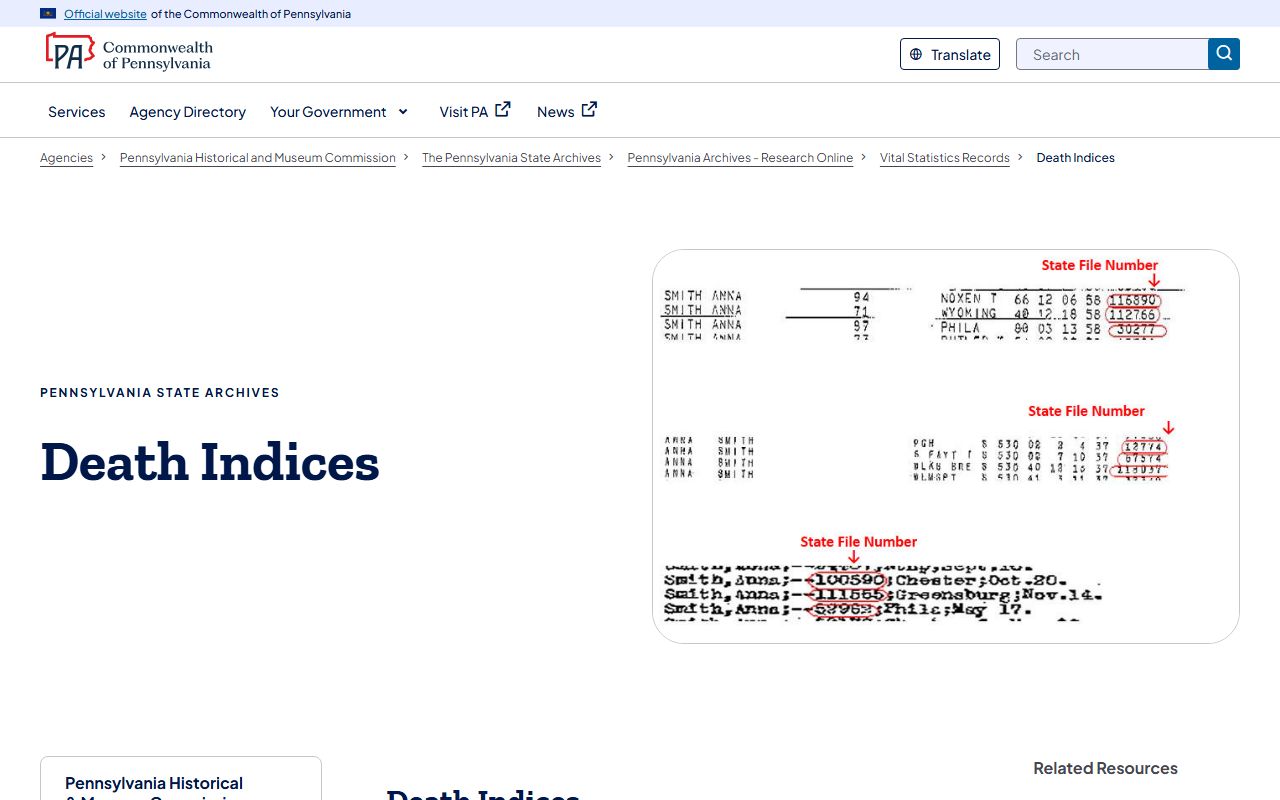Open the Visit PA menu link
Image resolution: width=1280 pixels, height=800 pixels.
coord(475,111)
